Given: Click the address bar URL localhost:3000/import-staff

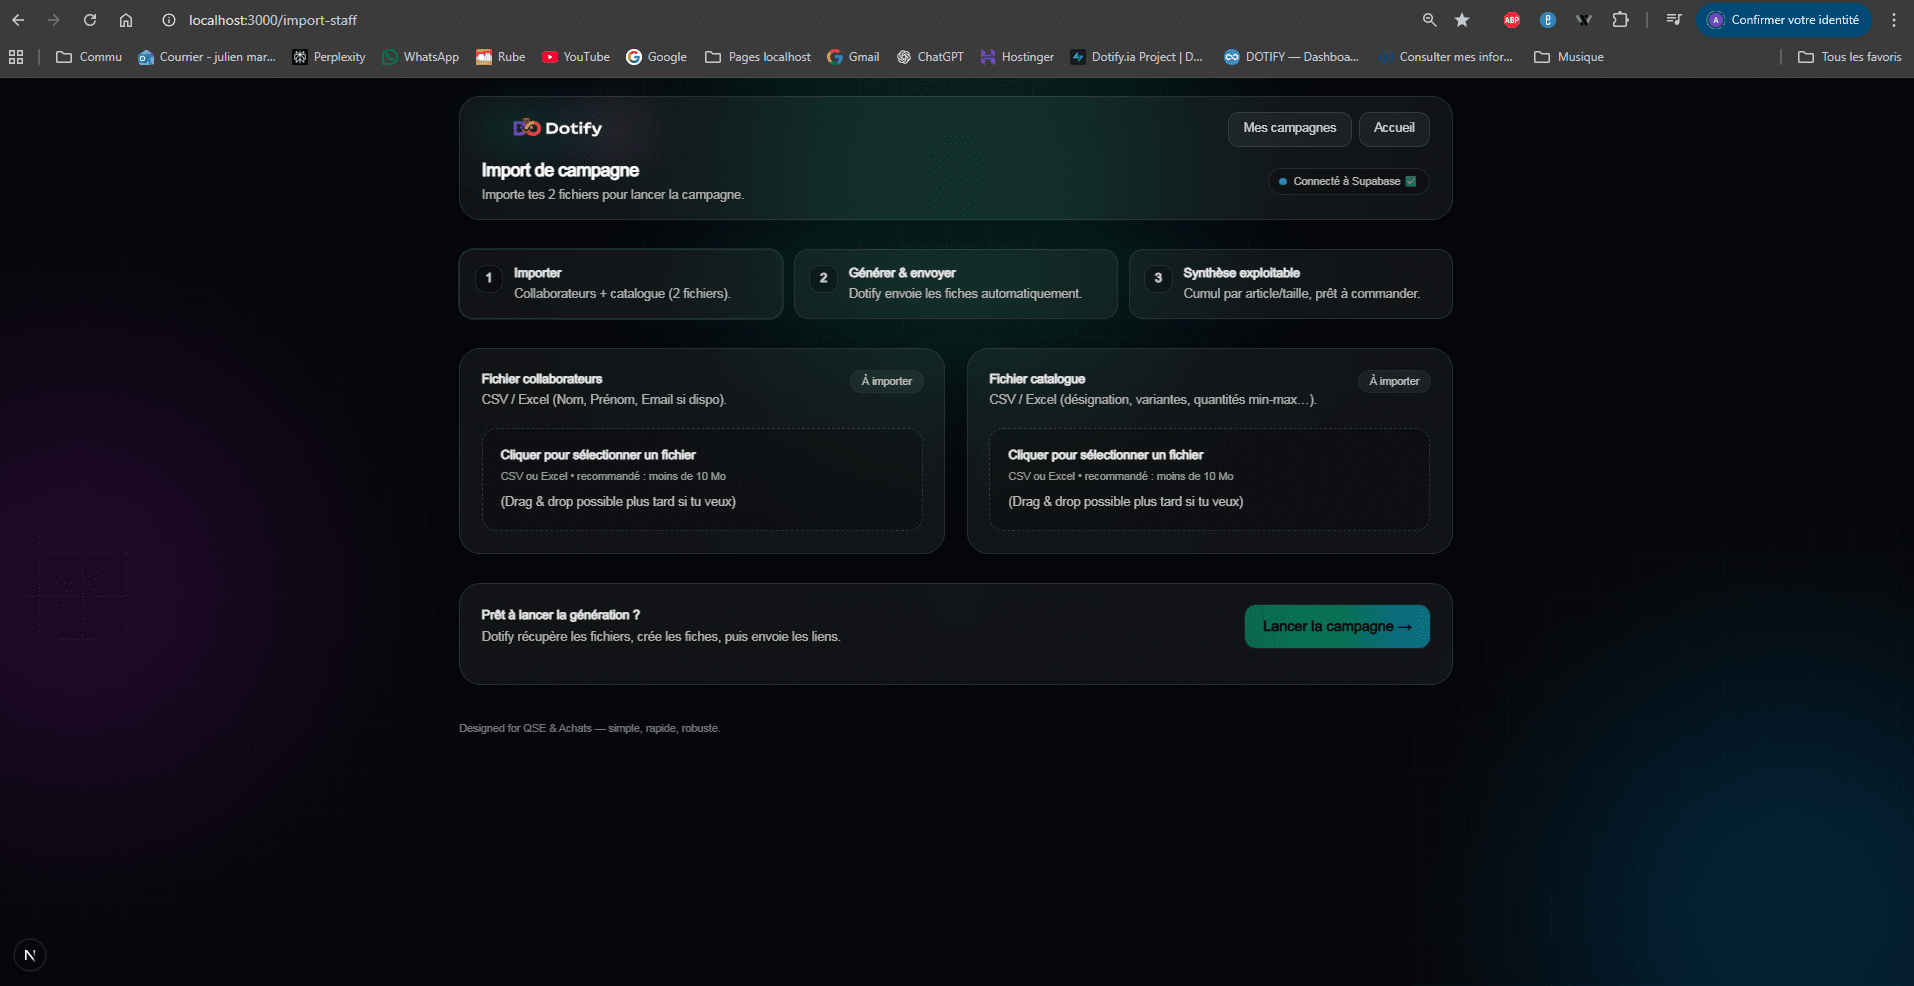Looking at the screenshot, I should pyautogui.click(x=273, y=20).
